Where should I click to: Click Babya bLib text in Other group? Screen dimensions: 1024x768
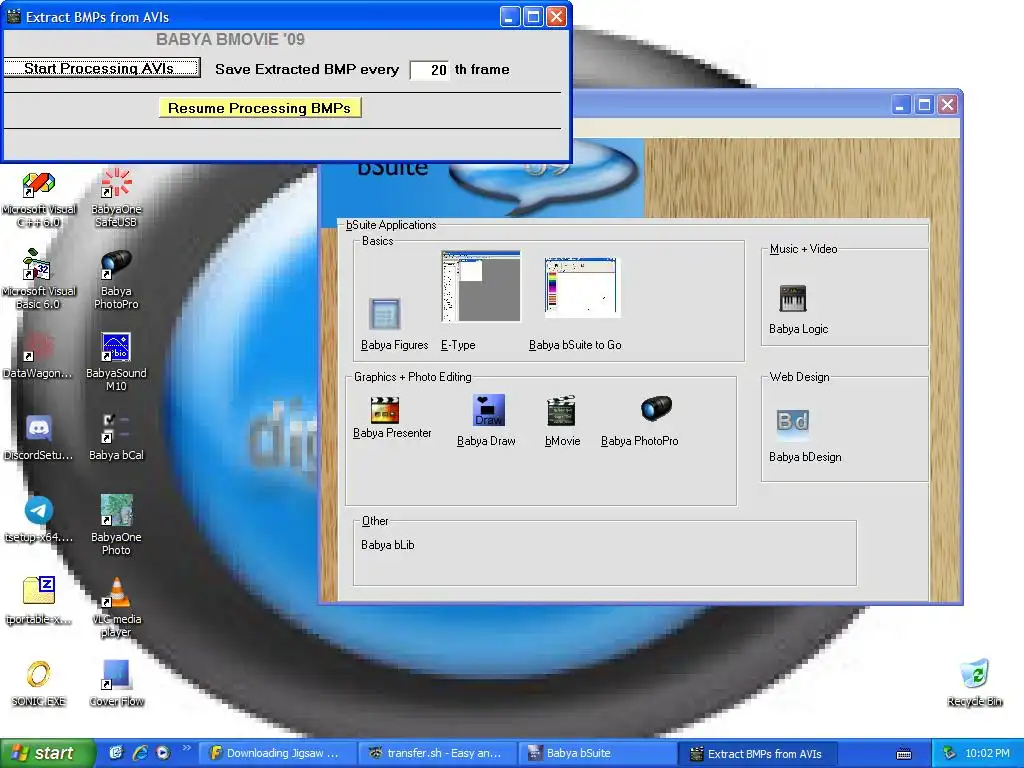[x=387, y=545]
